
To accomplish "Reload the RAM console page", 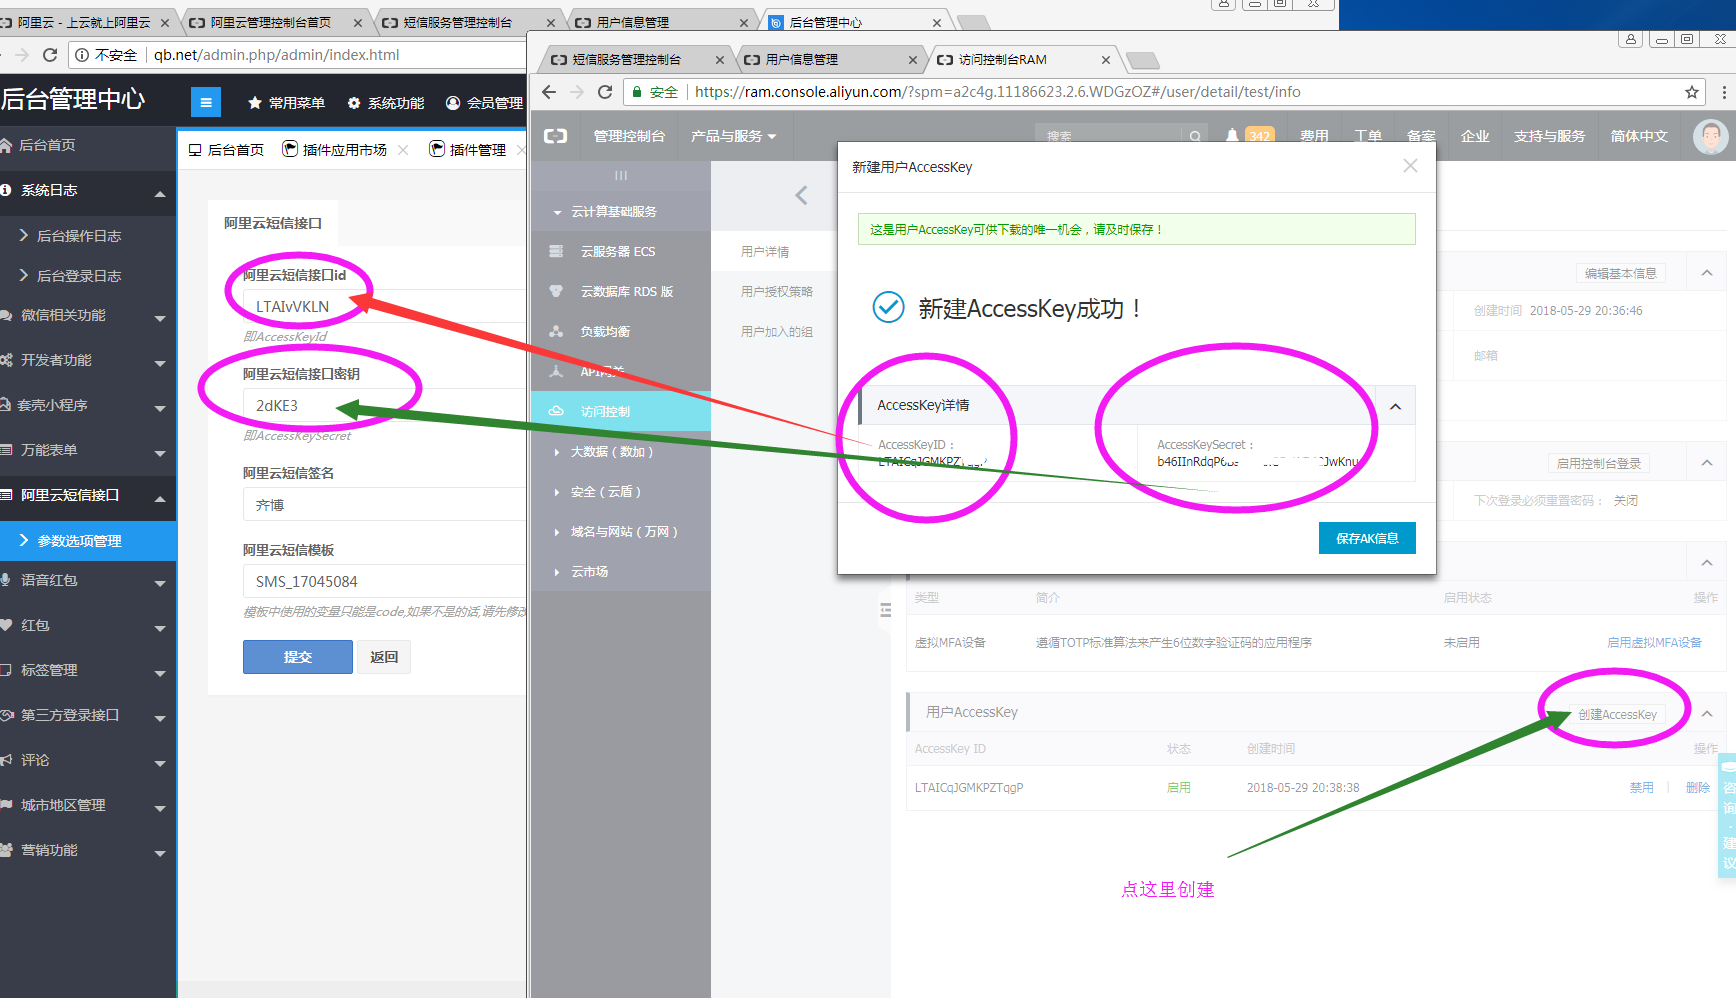I will point(605,92).
